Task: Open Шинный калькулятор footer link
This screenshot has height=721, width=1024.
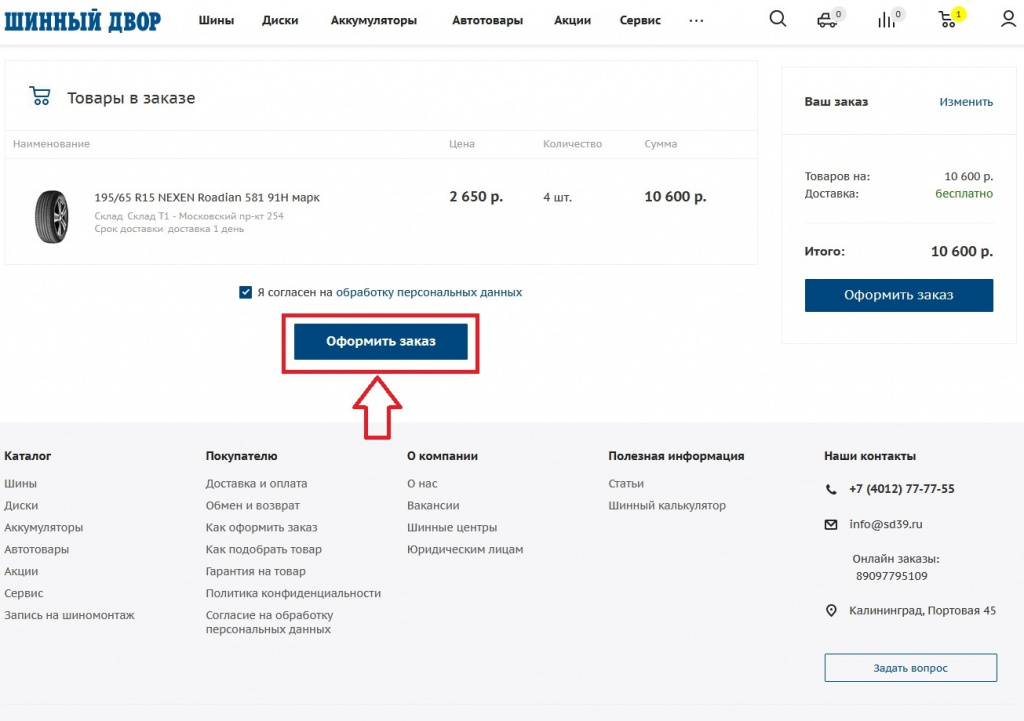Action: pyautogui.click(x=667, y=506)
